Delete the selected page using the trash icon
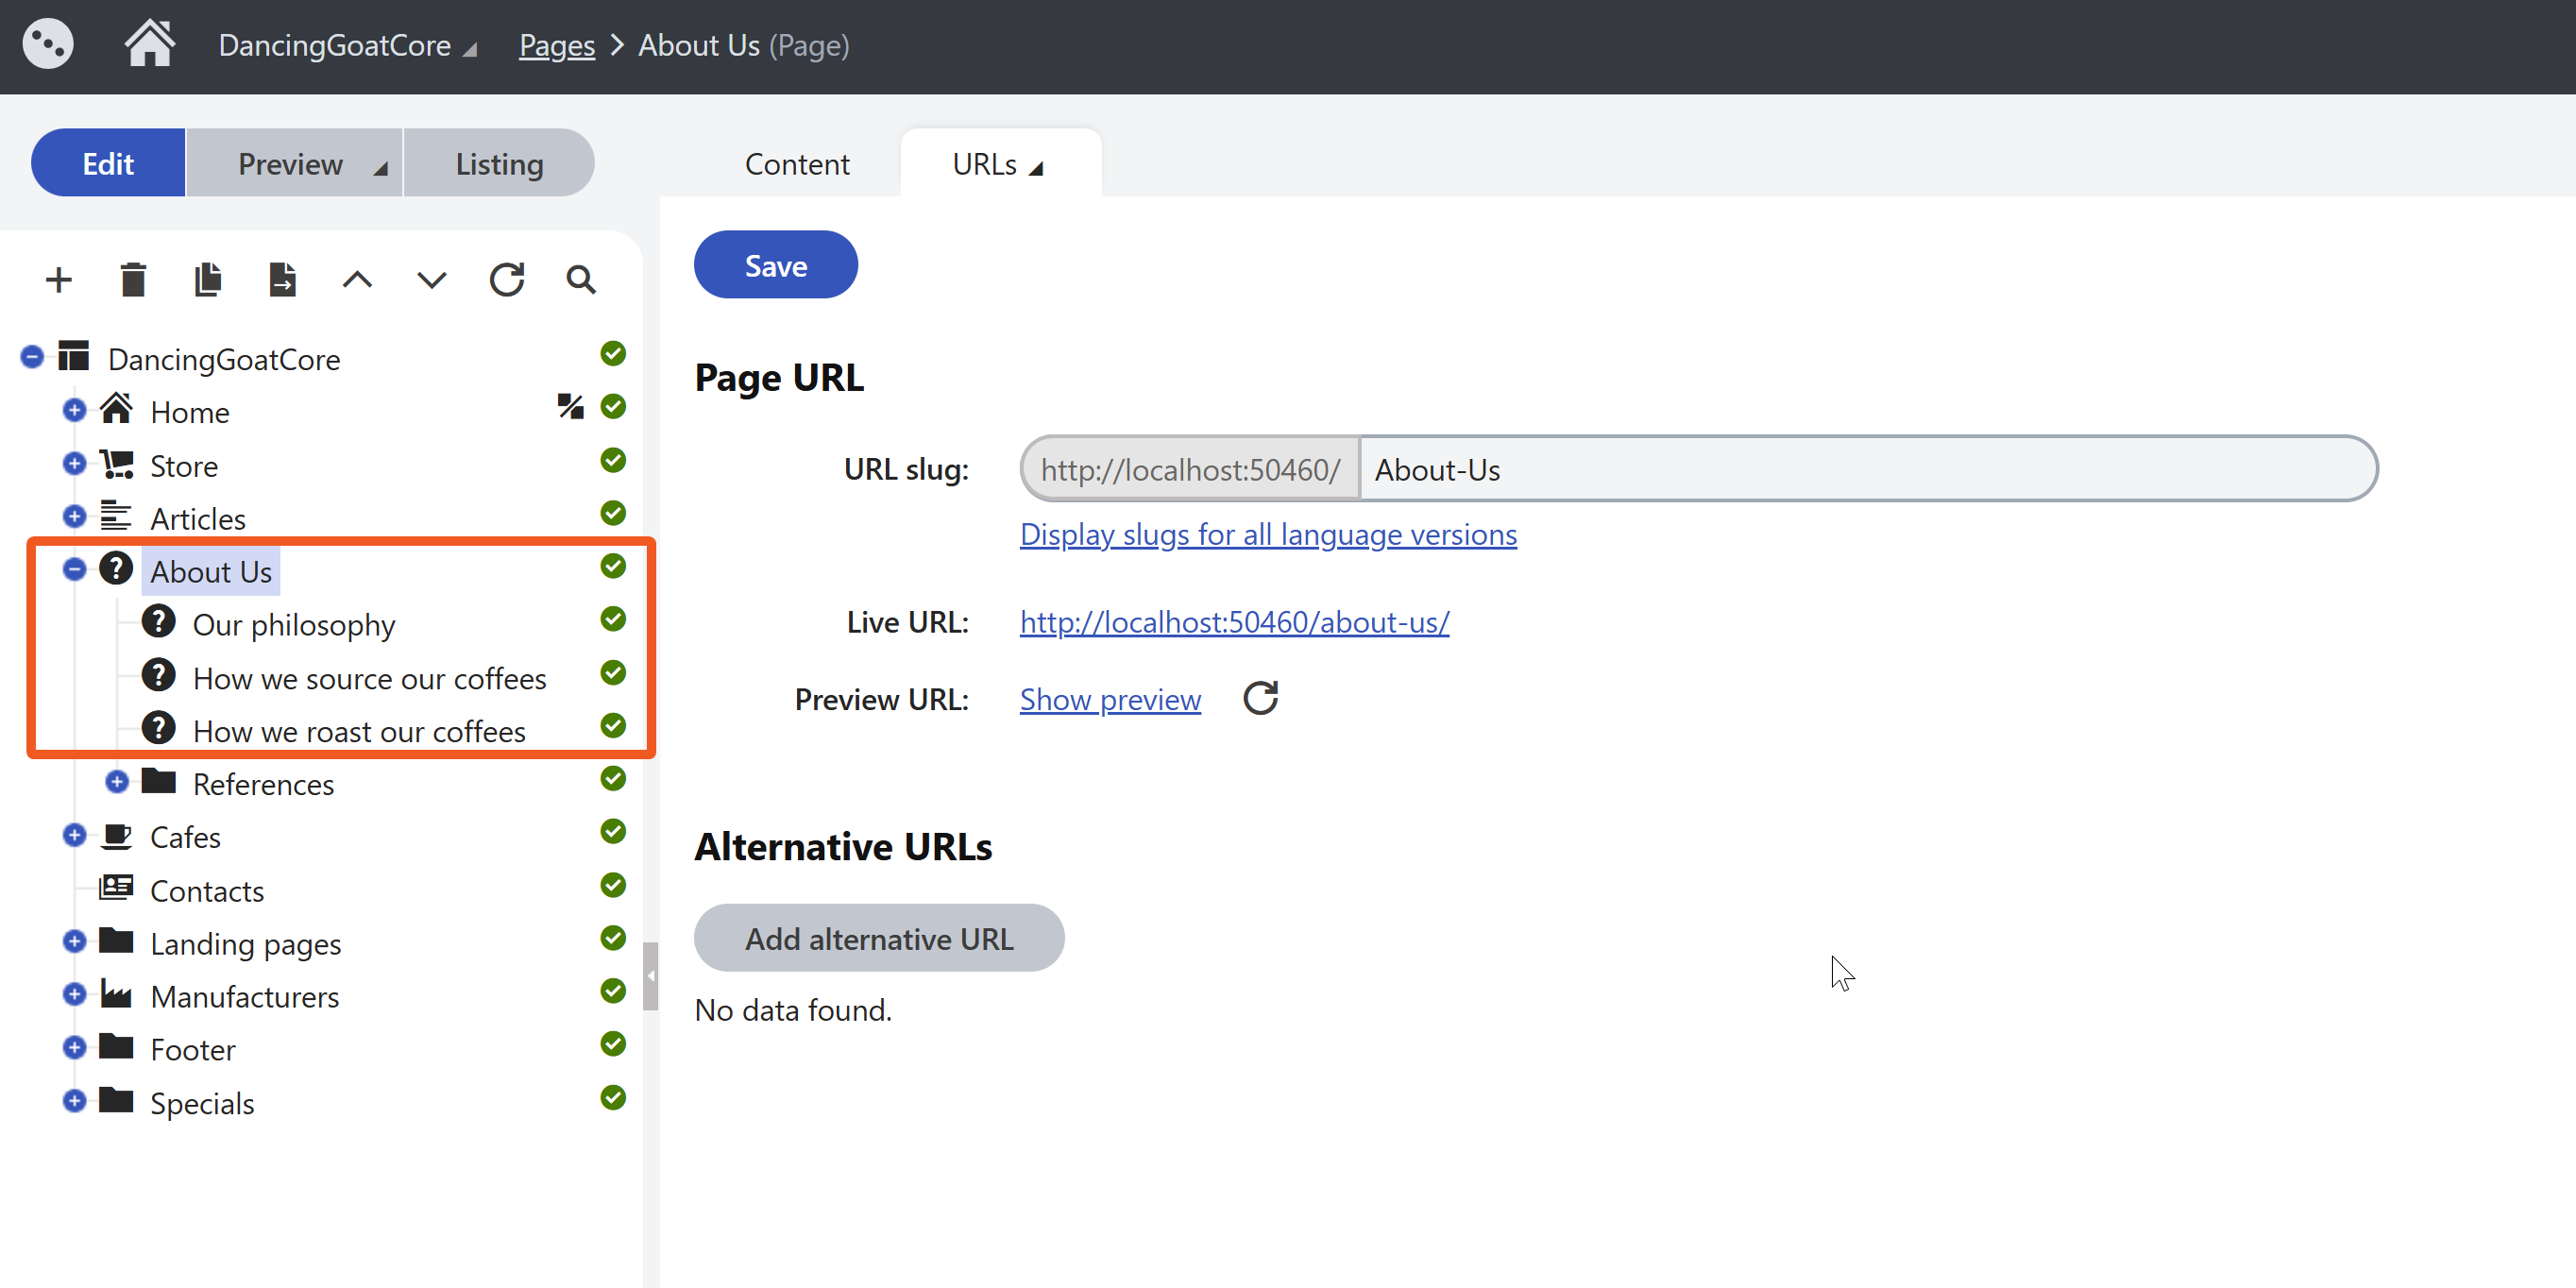Screen dimensions: 2576x1288 coord(133,280)
